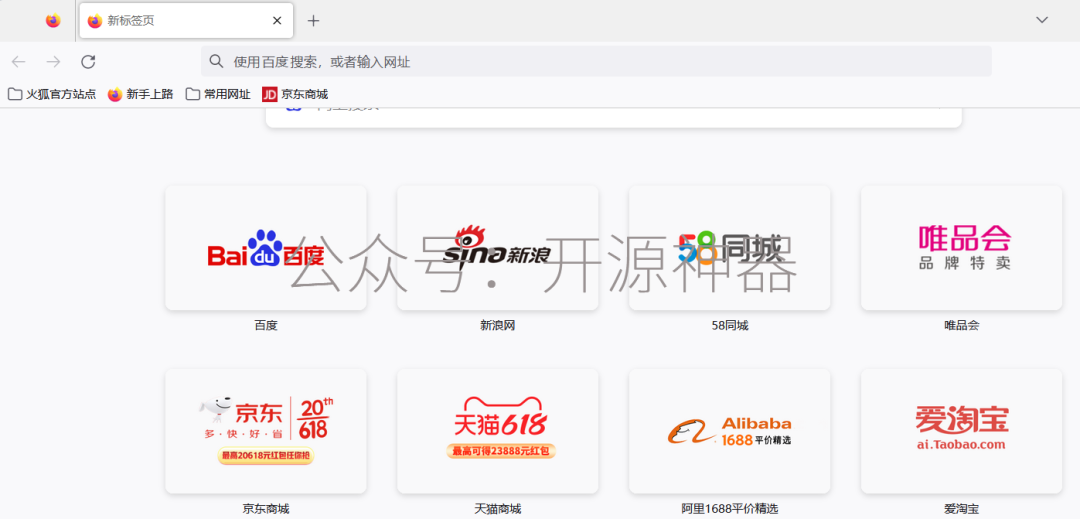1080x519 pixels.
Task: Open the 唯品会 shortcut tile
Action: (962, 248)
